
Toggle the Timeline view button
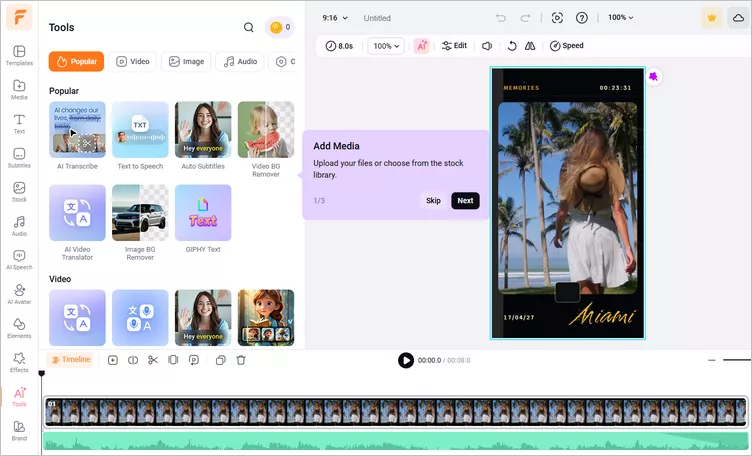coord(70,360)
